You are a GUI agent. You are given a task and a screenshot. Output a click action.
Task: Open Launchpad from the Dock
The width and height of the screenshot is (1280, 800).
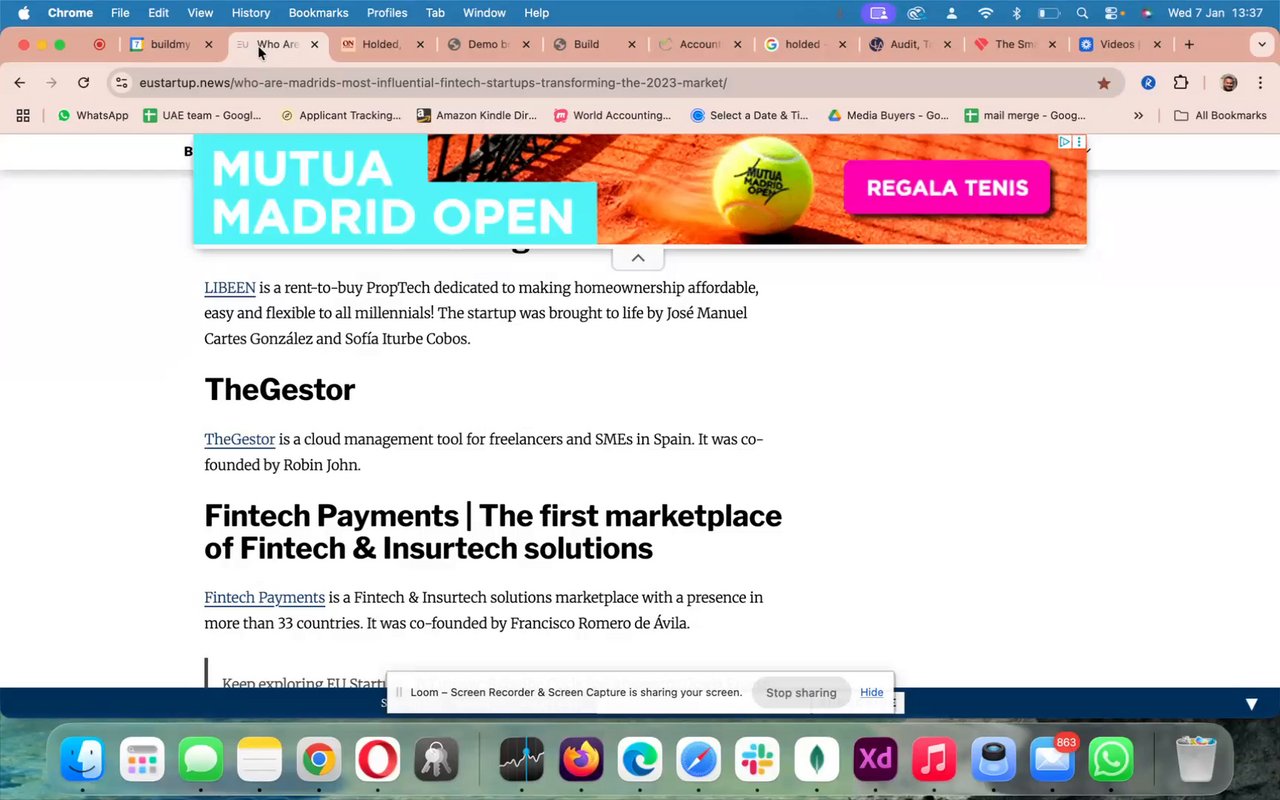pos(142,761)
